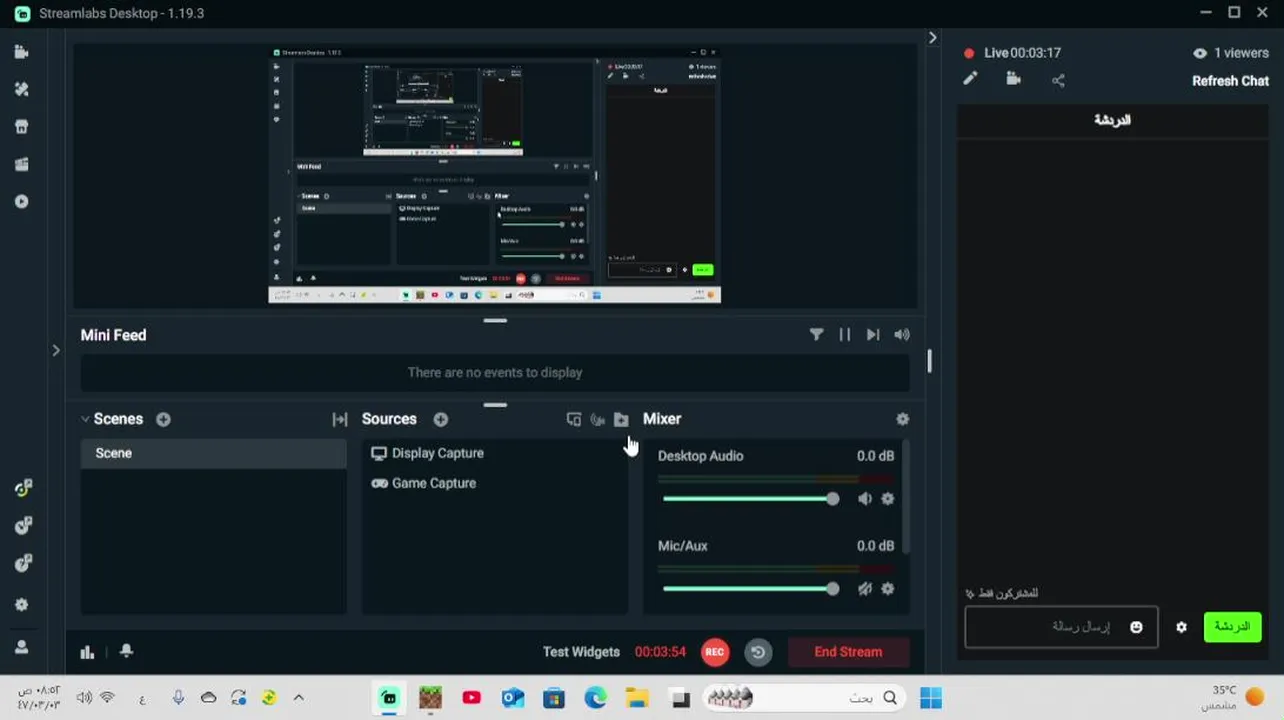
Task: Open chat settings gear icon
Action: (x=1182, y=627)
